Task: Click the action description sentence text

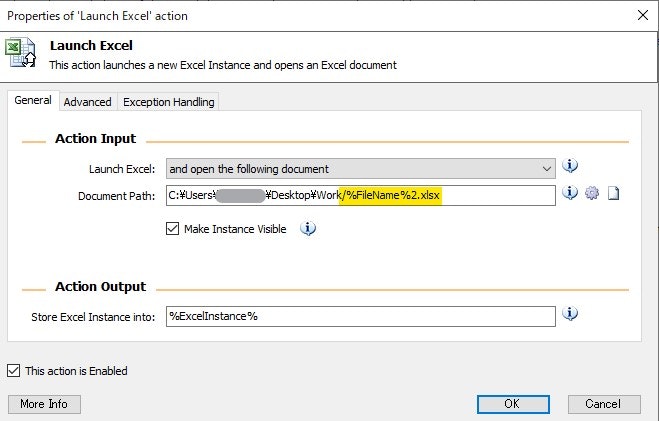Action: [x=223, y=65]
